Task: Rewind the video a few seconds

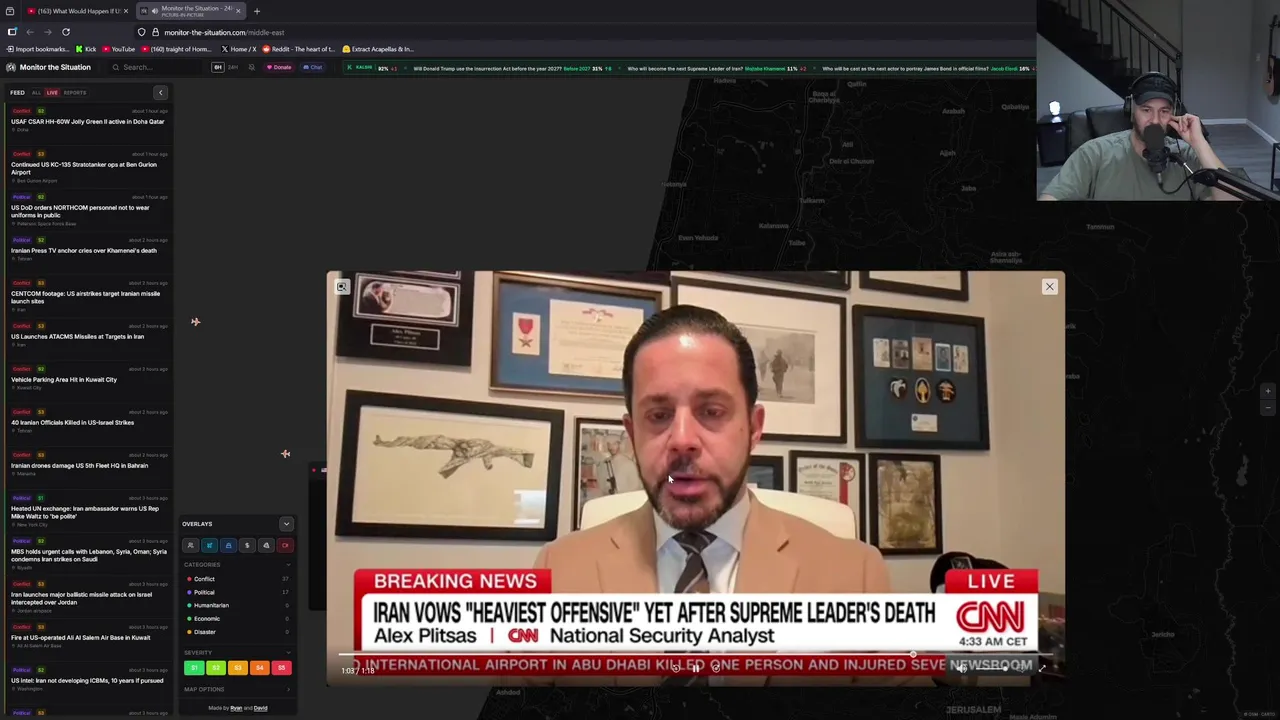Action: pyautogui.click(x=676, y=668)
